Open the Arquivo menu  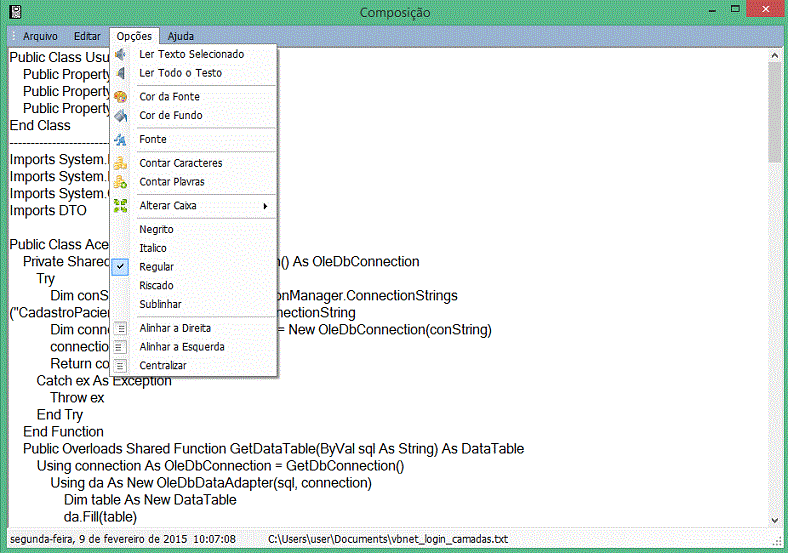(40, 36)
